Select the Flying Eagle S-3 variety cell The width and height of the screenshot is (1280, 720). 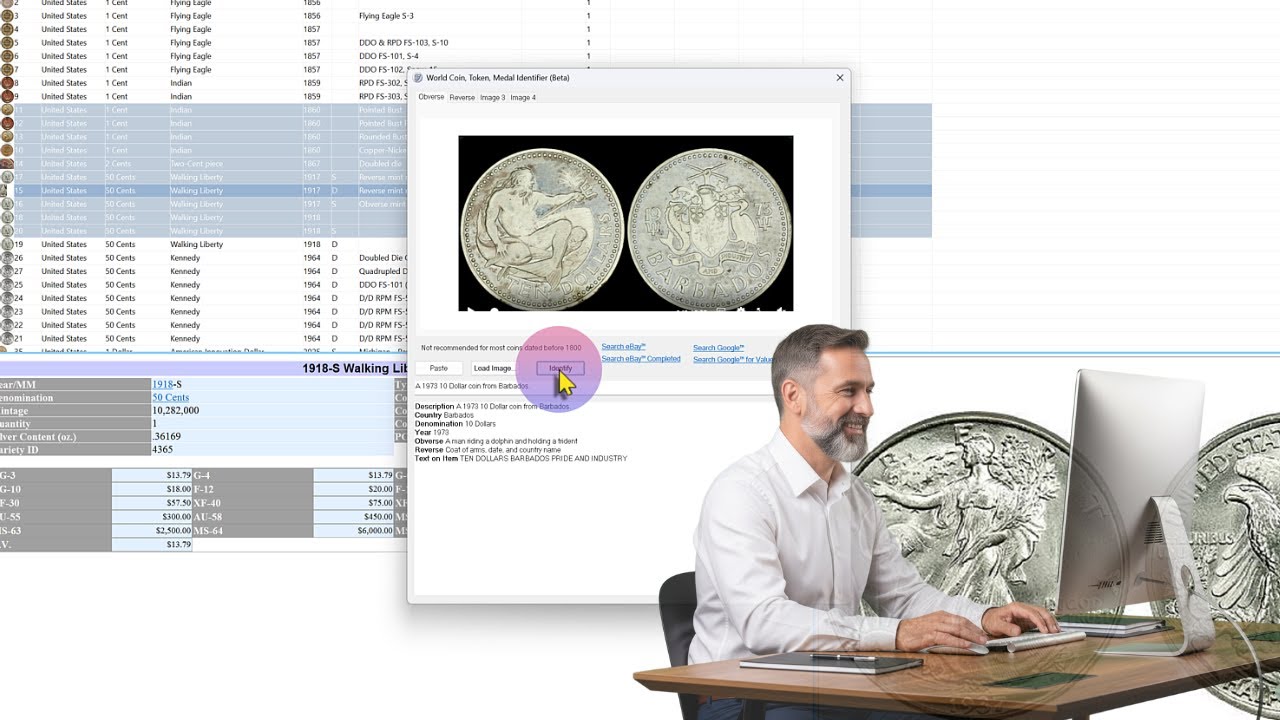386,16
